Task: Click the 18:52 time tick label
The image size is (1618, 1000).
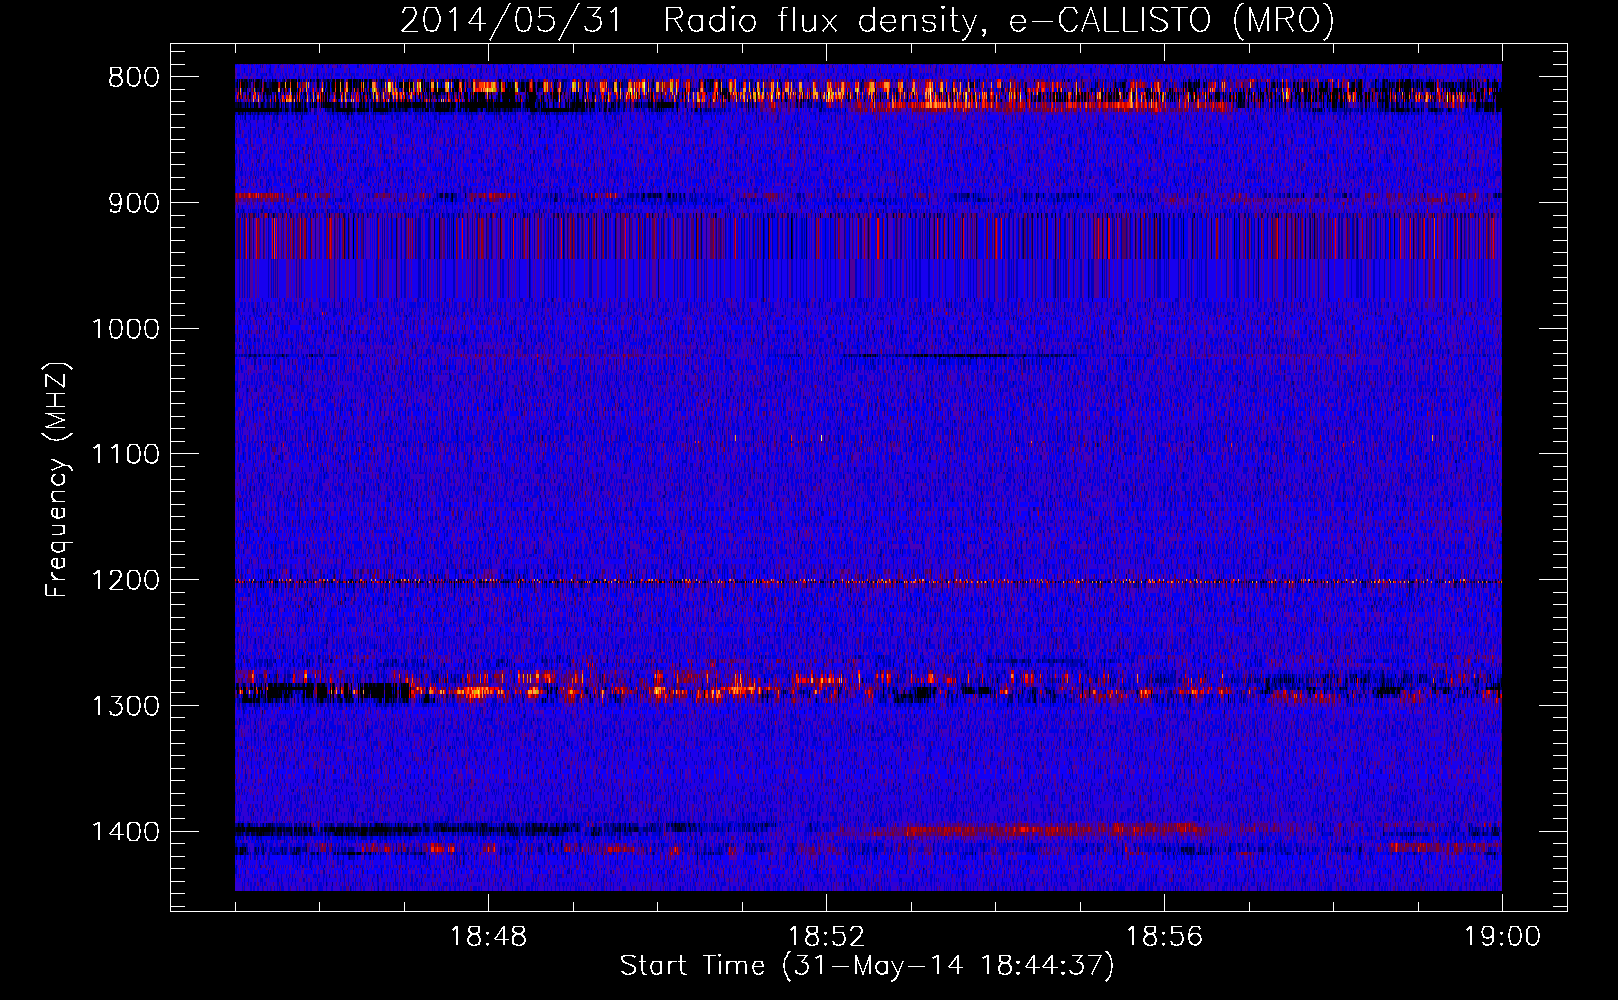Action: tap(826, 937)
